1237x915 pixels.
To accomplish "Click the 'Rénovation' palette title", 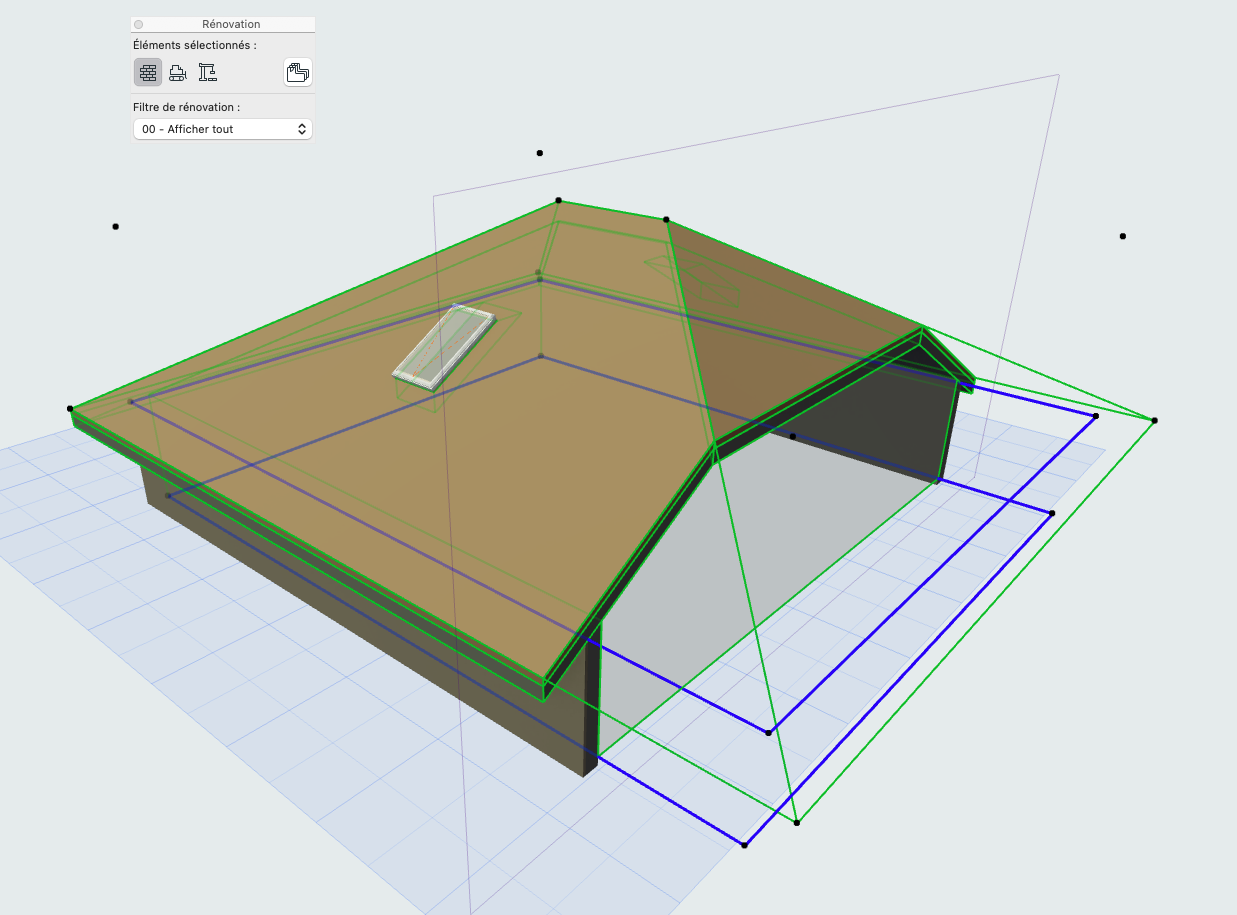I will coord(231,24).
